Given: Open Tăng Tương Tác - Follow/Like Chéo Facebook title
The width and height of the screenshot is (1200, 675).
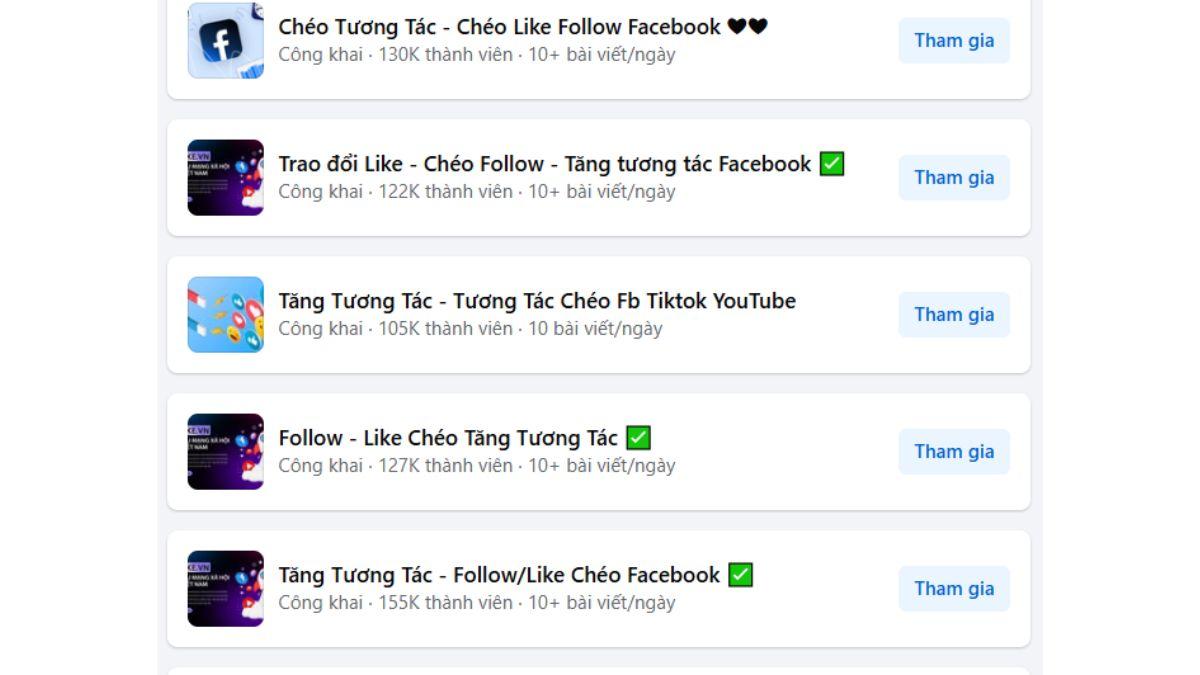Looking at the screenshot, I should (x=499, y=575).
